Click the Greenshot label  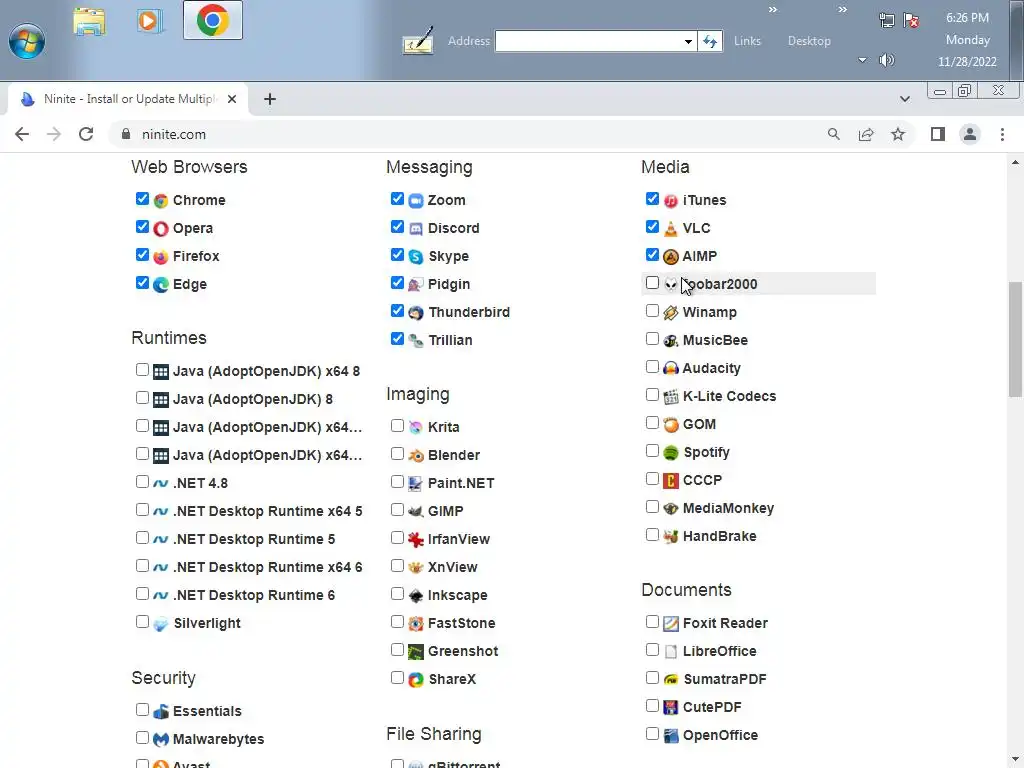(463, 652)
